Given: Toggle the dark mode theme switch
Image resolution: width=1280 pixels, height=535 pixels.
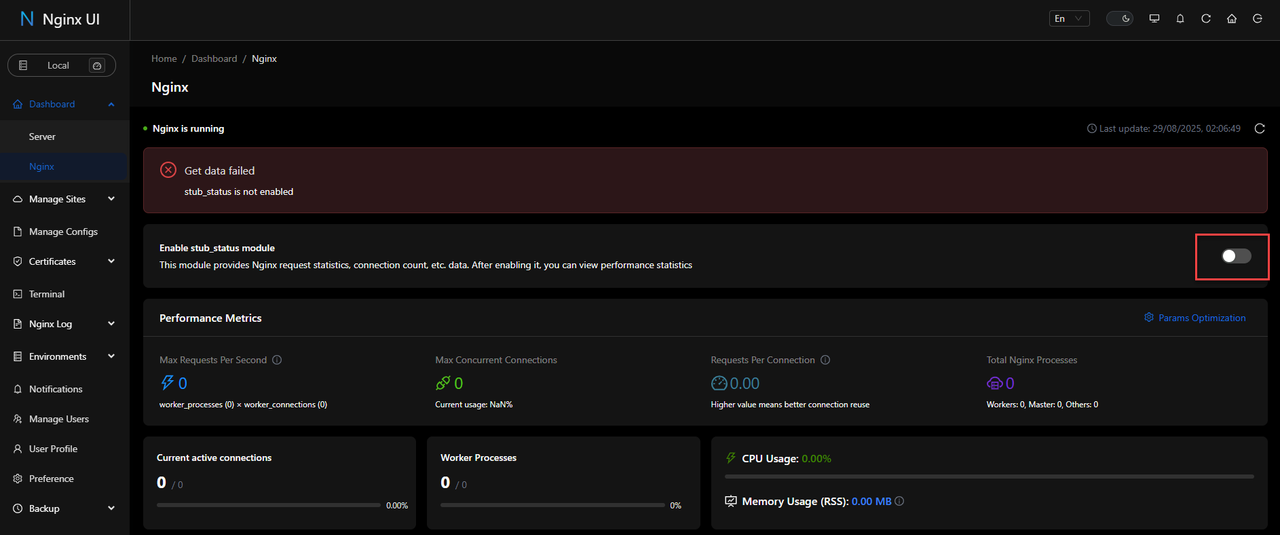Looking at the screenshot, I should pos(1119,19).
